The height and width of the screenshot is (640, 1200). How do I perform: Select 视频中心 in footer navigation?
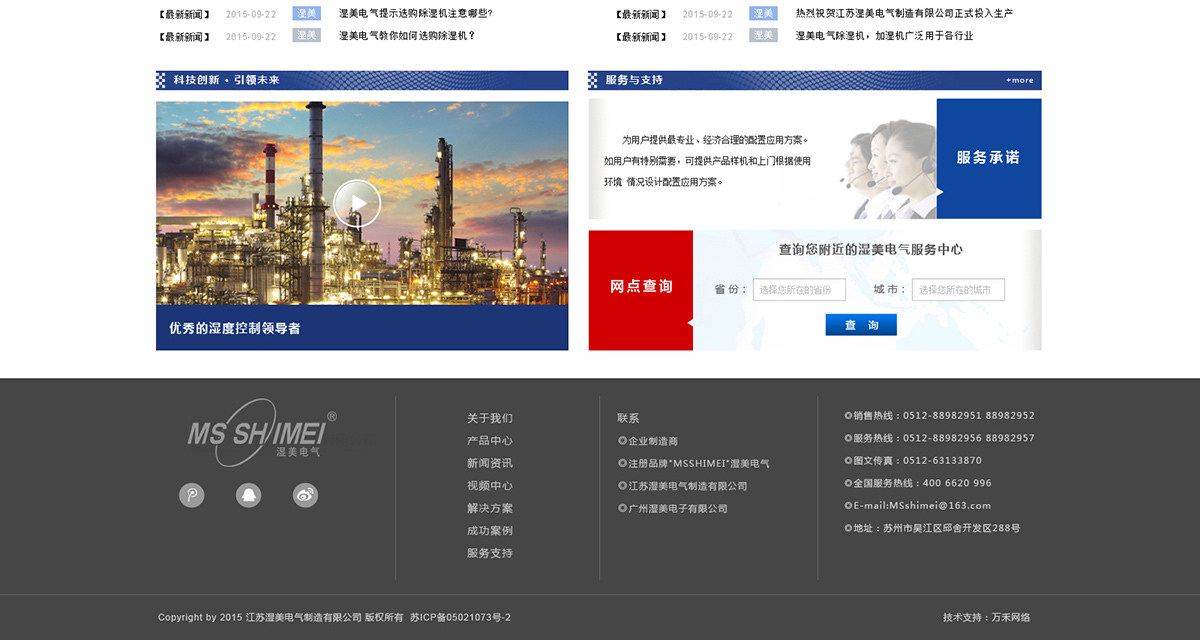pyautogui.click(x=489, y=486)
